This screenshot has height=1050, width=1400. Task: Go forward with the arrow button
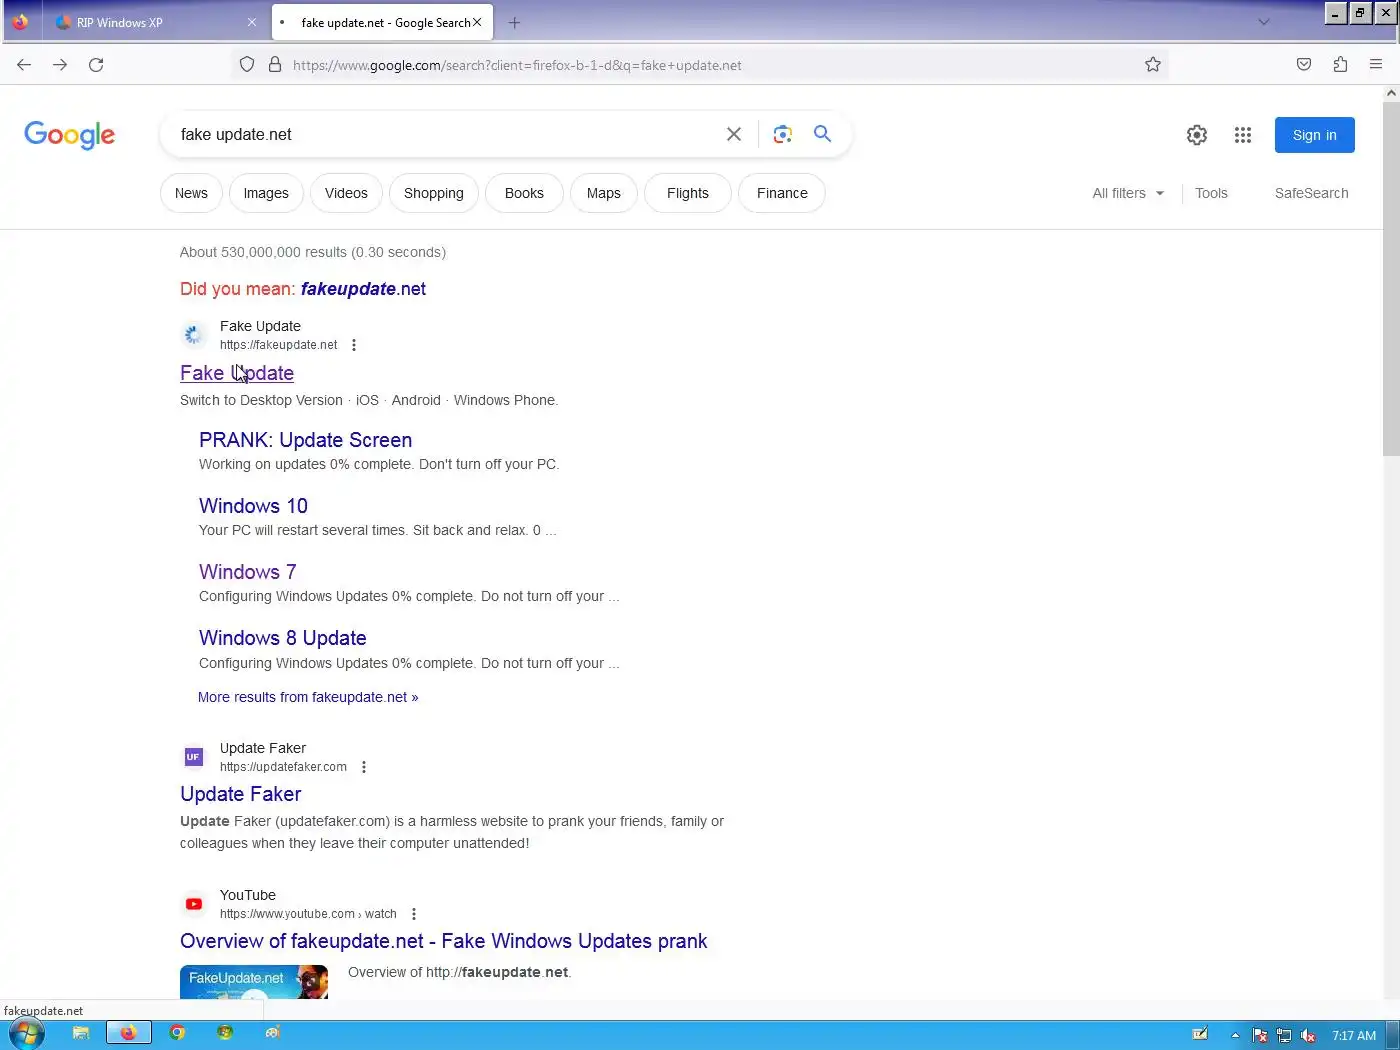(x=60, y=65)
